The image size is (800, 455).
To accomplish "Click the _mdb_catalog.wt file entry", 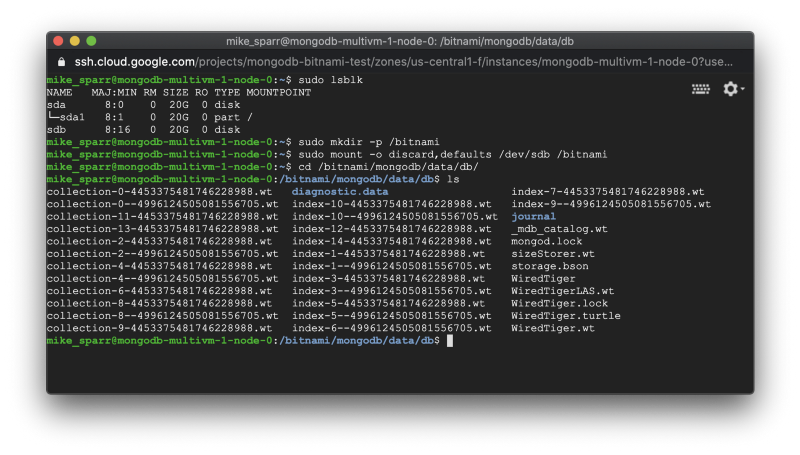I will pos(559,229).
